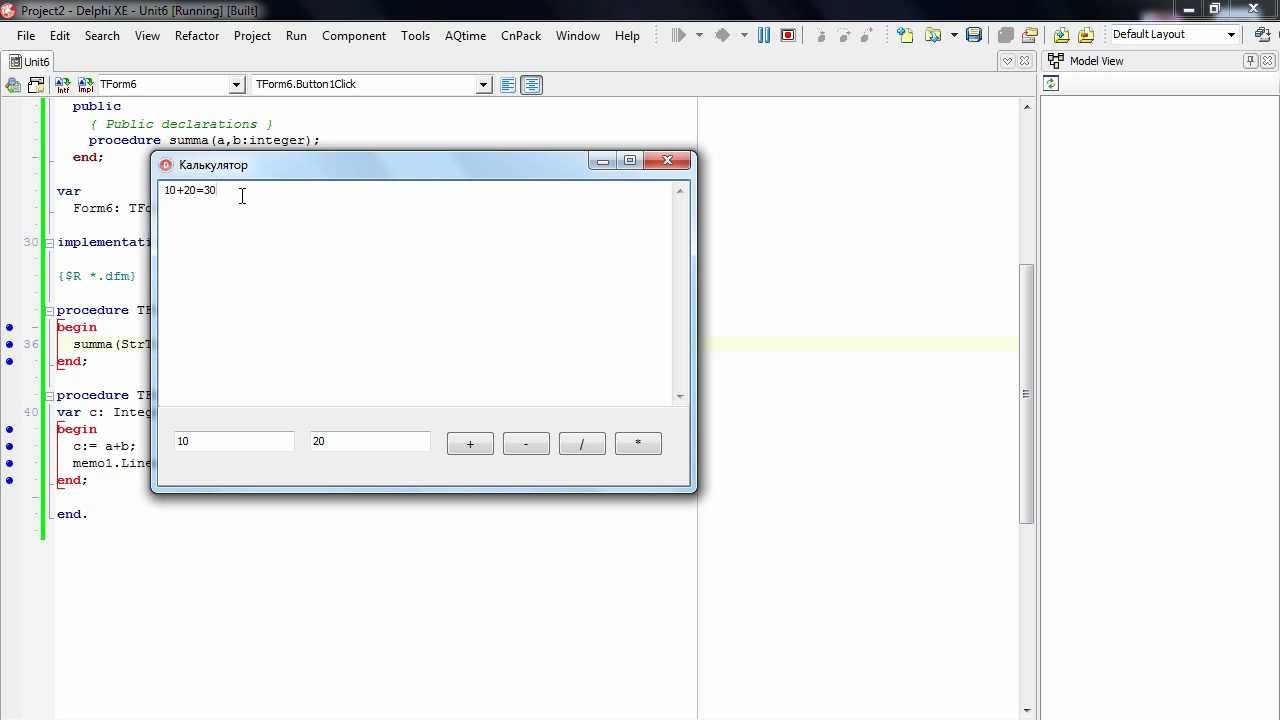
Task: Click the code editor vertical scrollbar thumb
Action: pos(1026,394)
